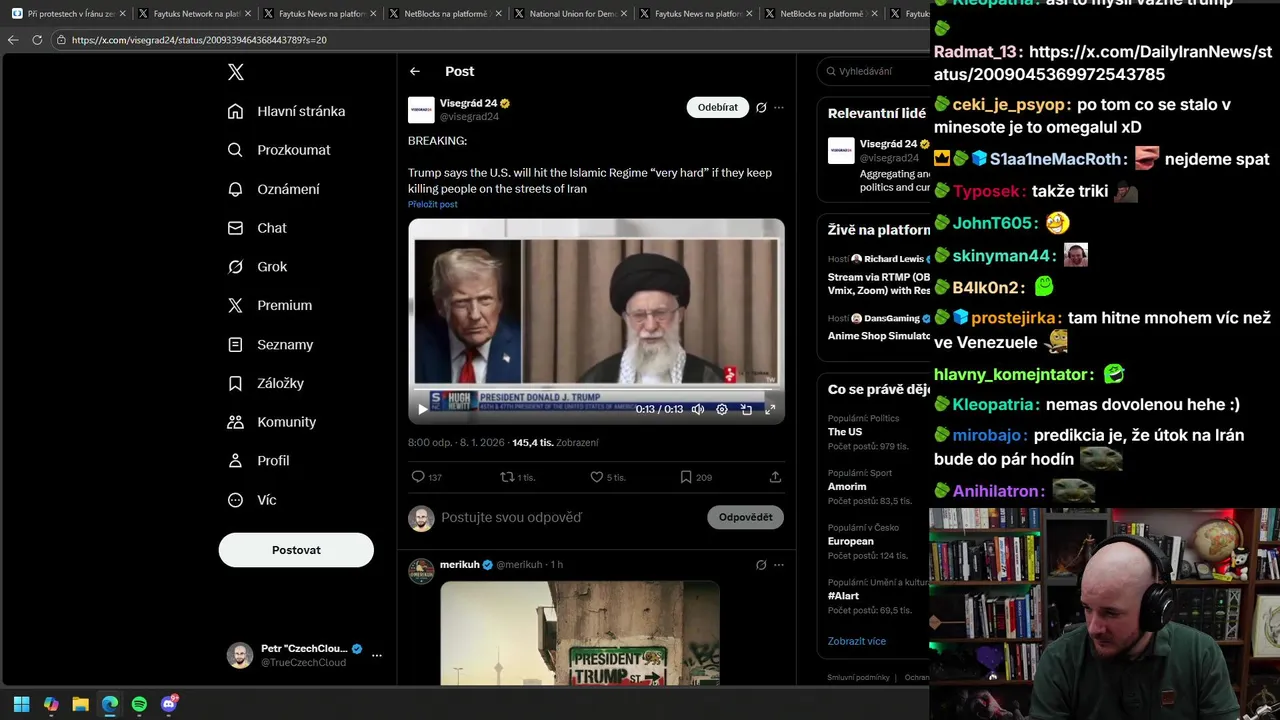The width and height of the screenshot is (1280, 720).
Task: Click the Postovat button
Action: (x=296, y=550)
